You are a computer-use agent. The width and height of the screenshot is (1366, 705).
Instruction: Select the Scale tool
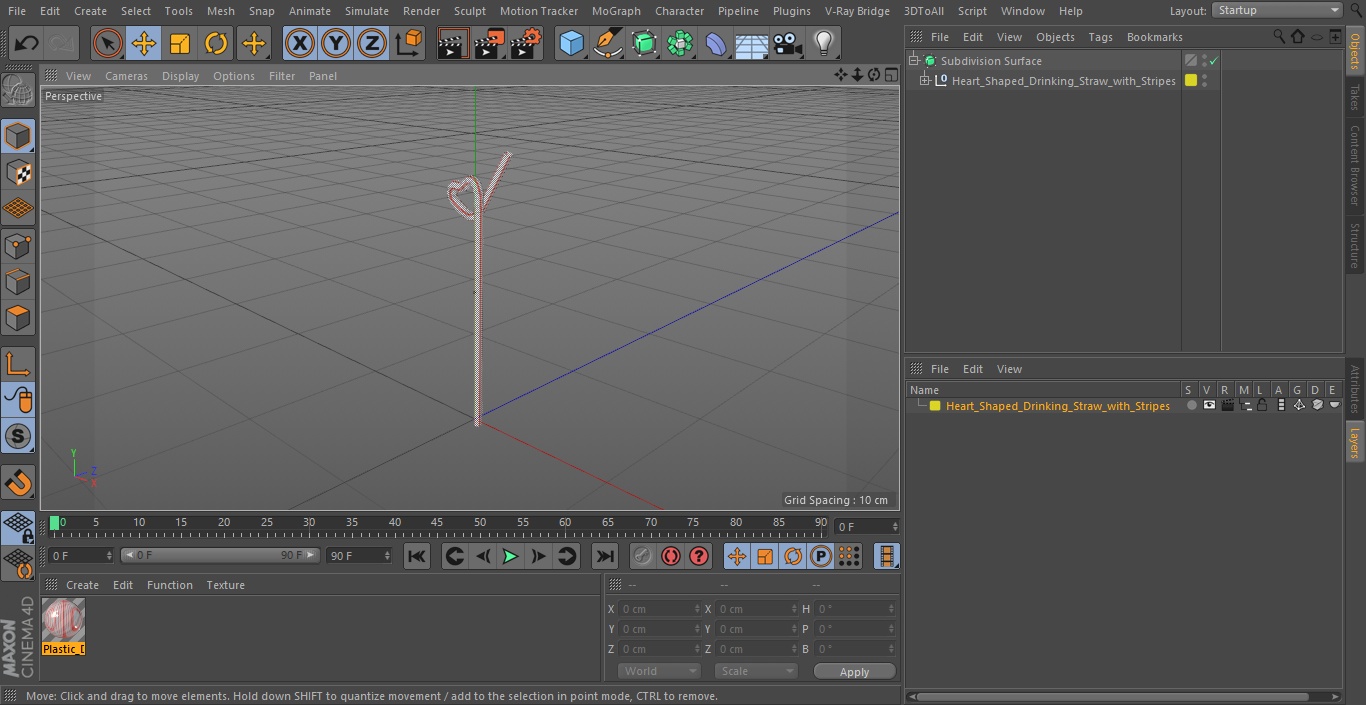point(180,44)
